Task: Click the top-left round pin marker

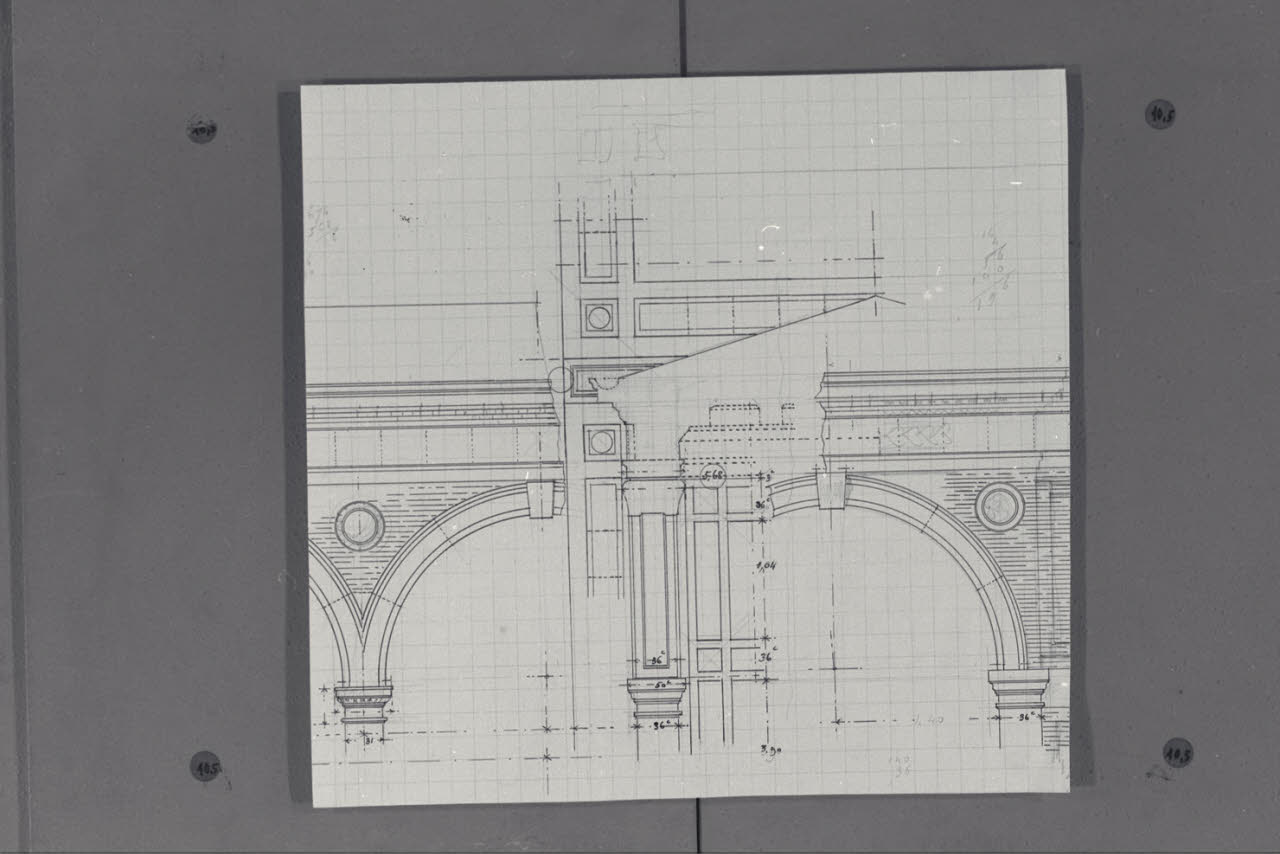Action: point(201,129)
